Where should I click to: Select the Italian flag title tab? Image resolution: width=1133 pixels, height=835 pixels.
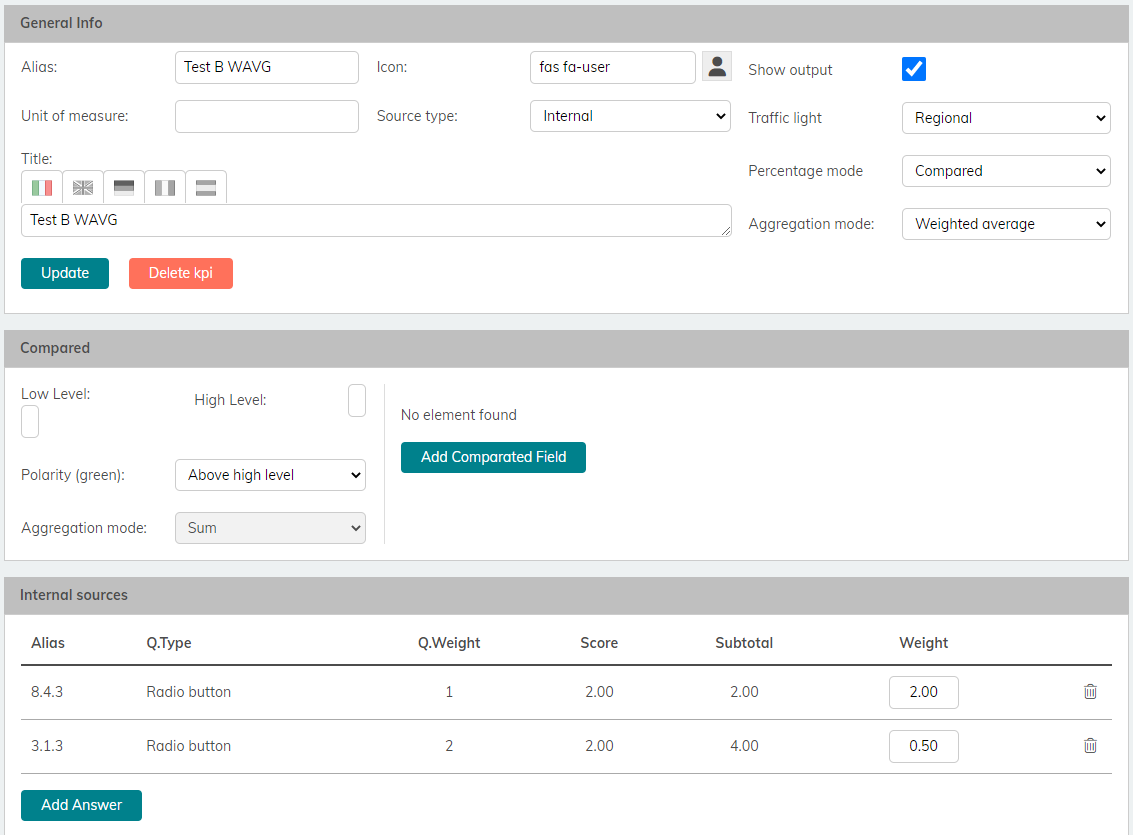(42, 188)
